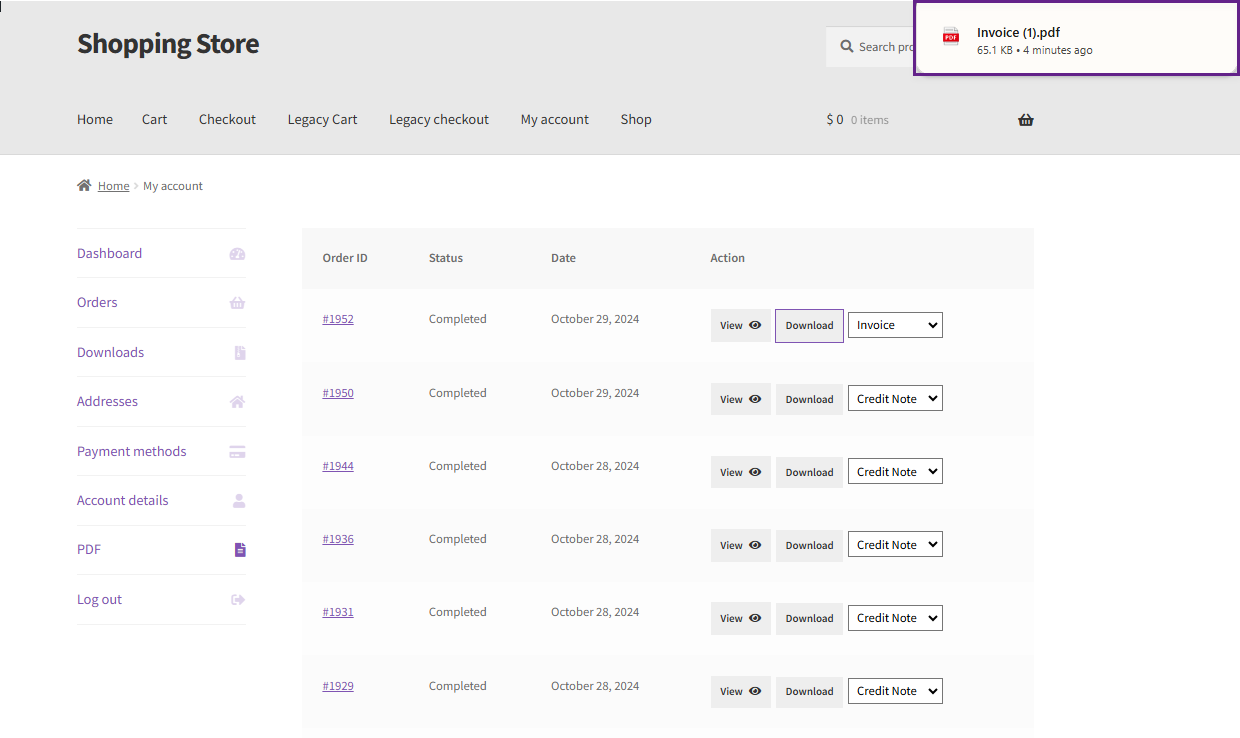Click the eye icon for order #1952

click(755, 325)
